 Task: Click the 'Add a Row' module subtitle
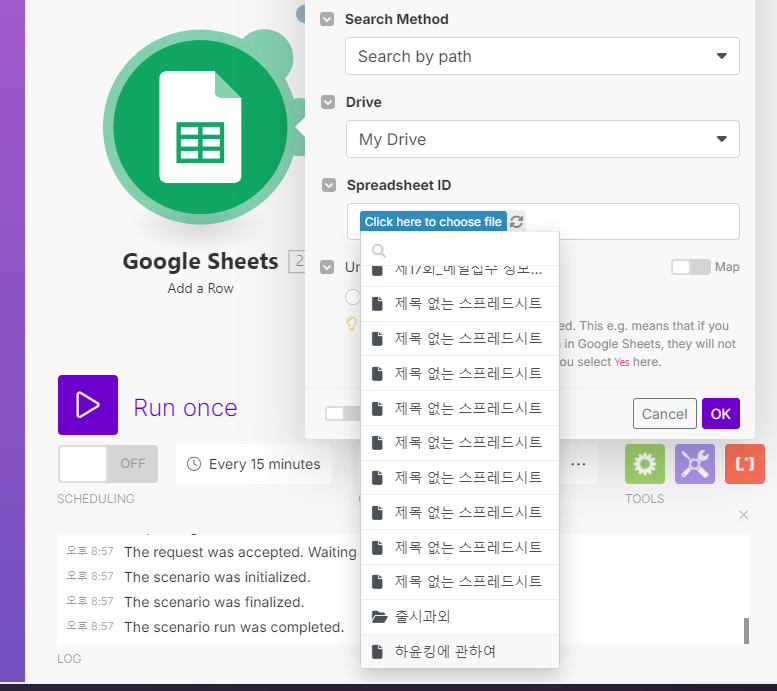[x=200, y=288]
